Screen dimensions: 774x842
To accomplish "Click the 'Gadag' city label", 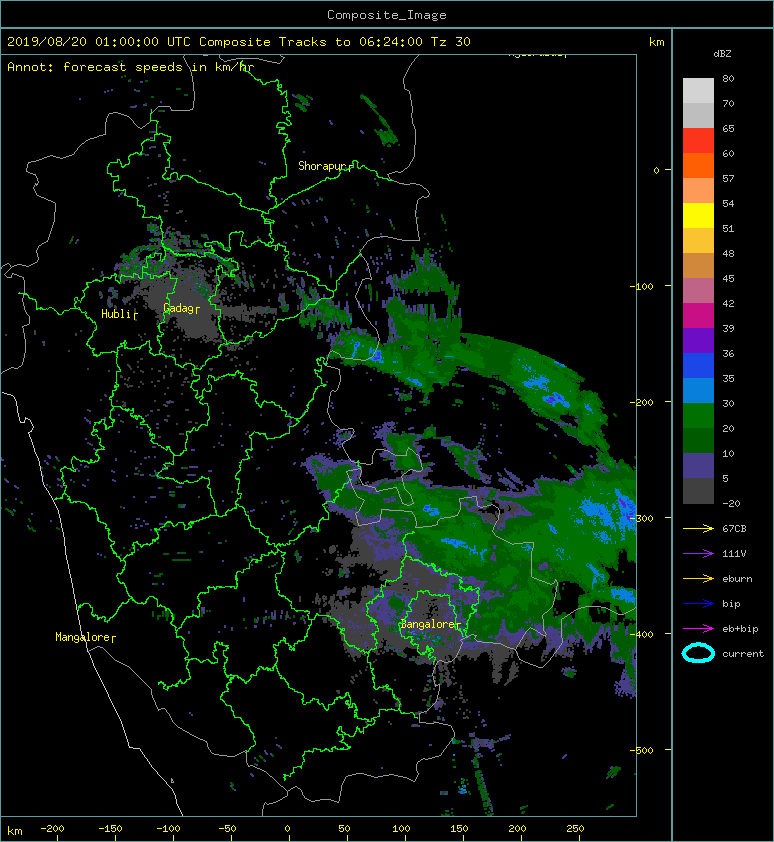I will point(178,308).
